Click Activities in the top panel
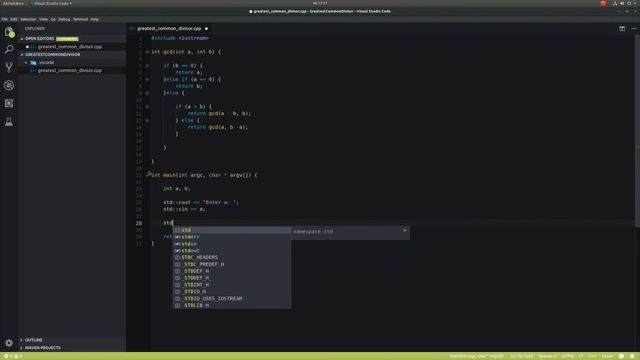 13,3
